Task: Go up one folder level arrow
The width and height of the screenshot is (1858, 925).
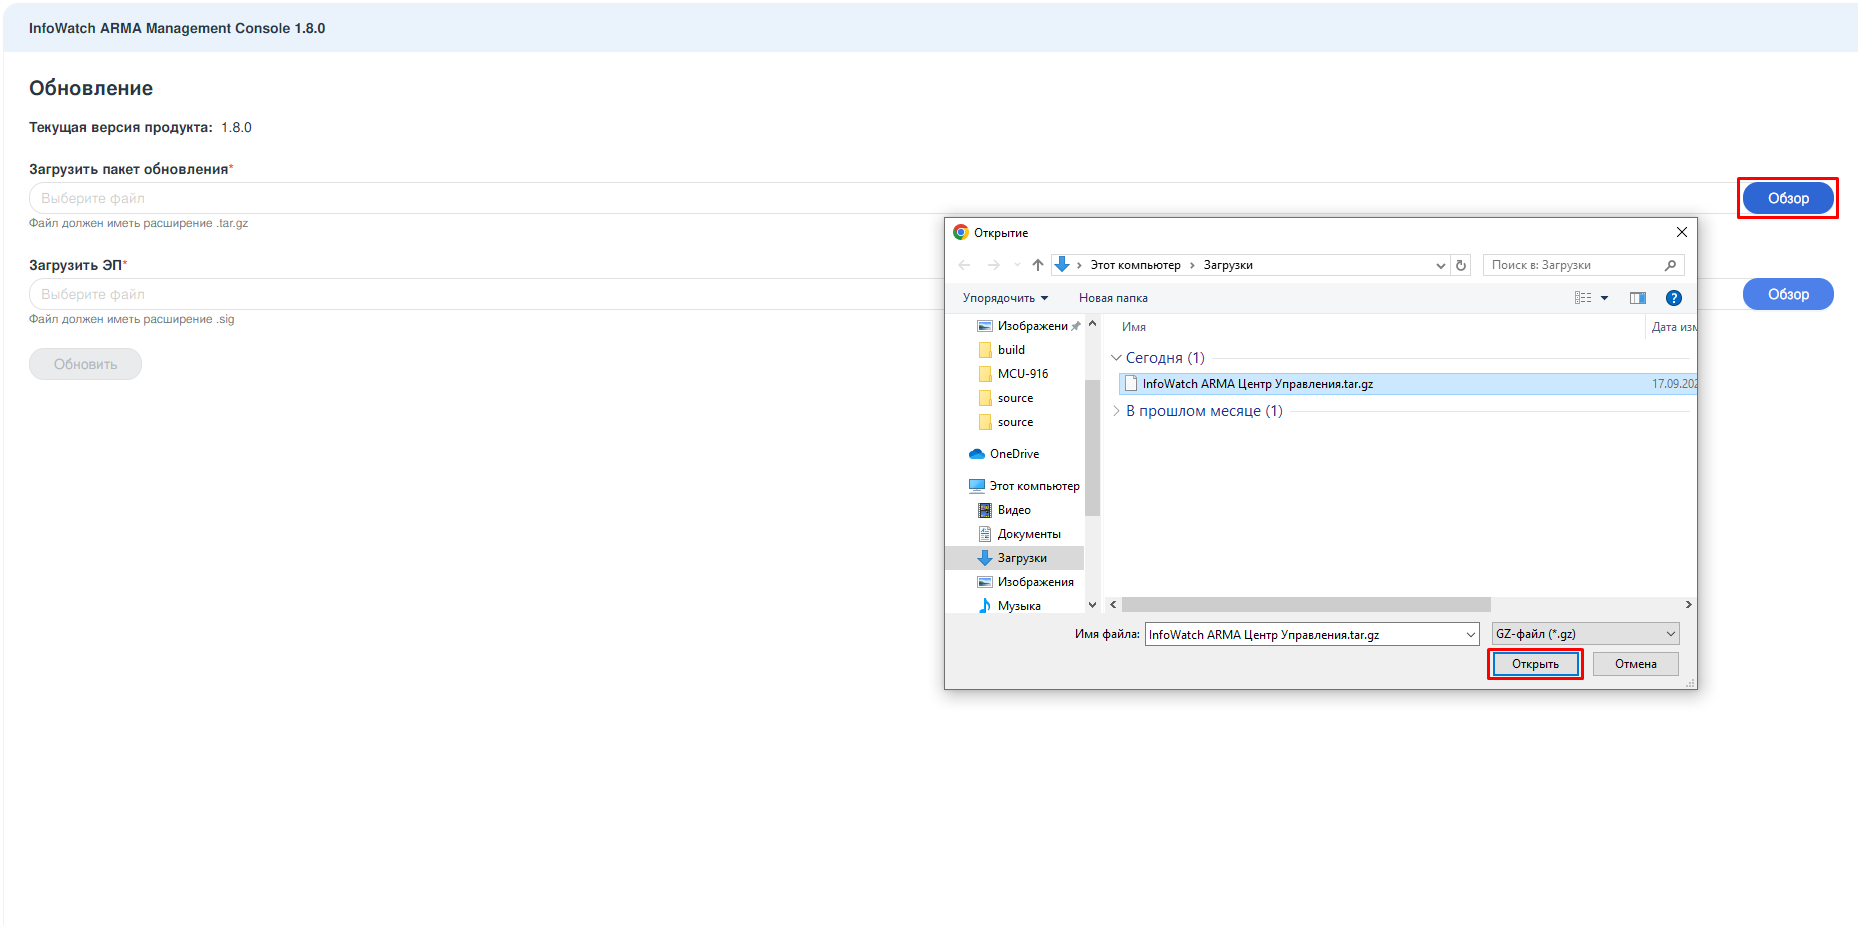Action: pos(1038,265)
